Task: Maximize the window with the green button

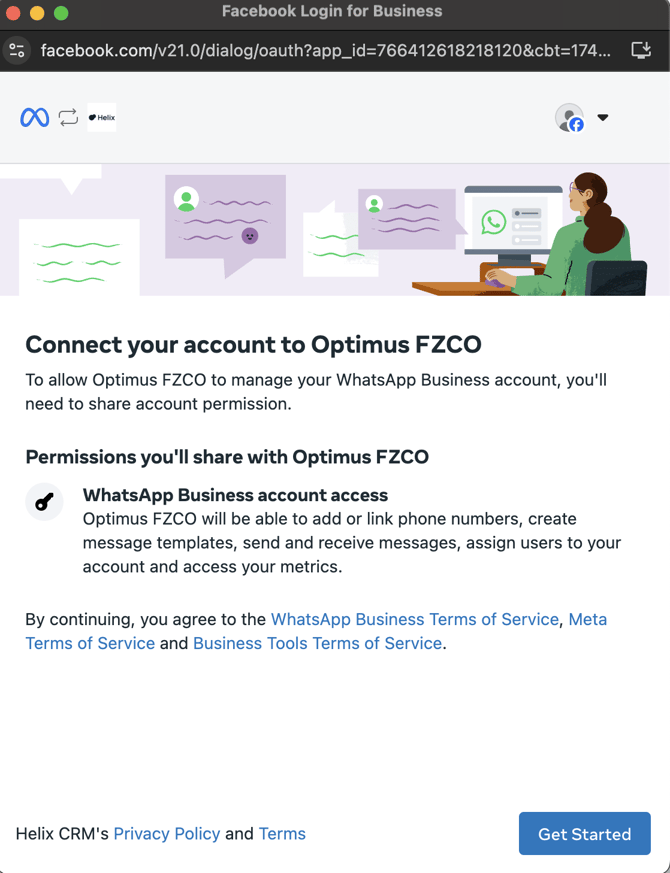Action: (61, 13)
